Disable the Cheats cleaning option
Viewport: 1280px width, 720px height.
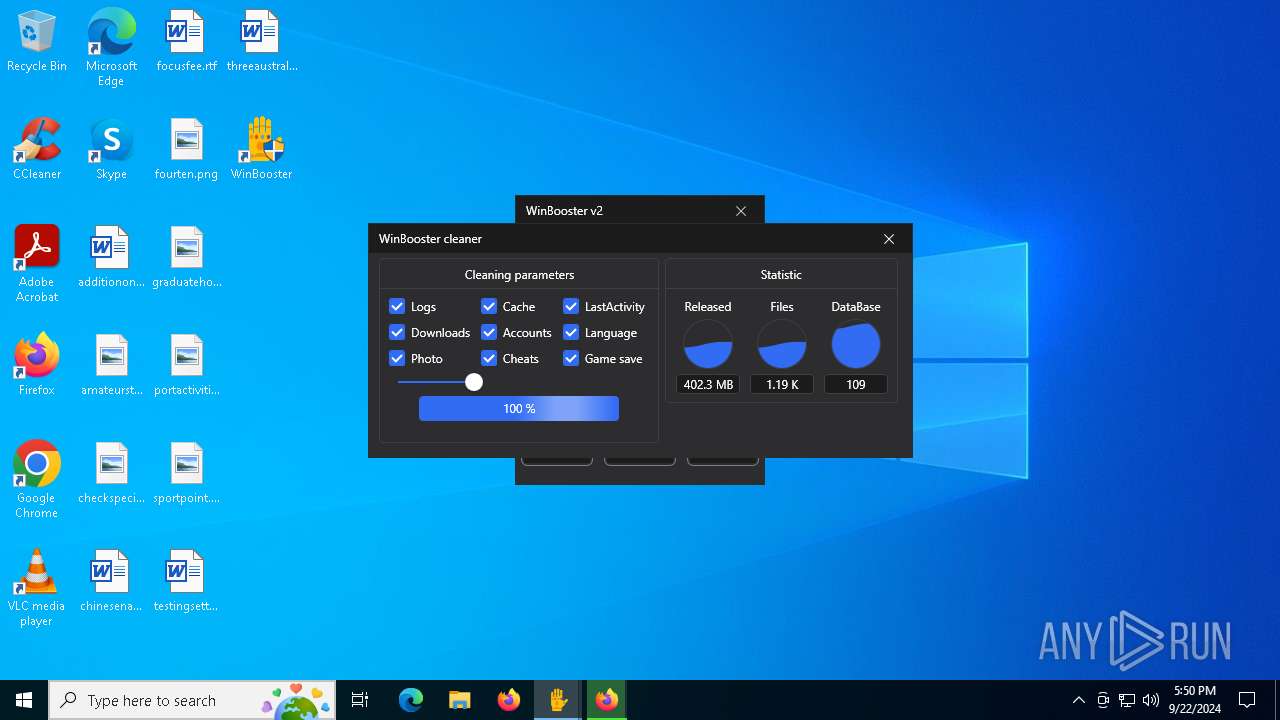click(489, 358)
